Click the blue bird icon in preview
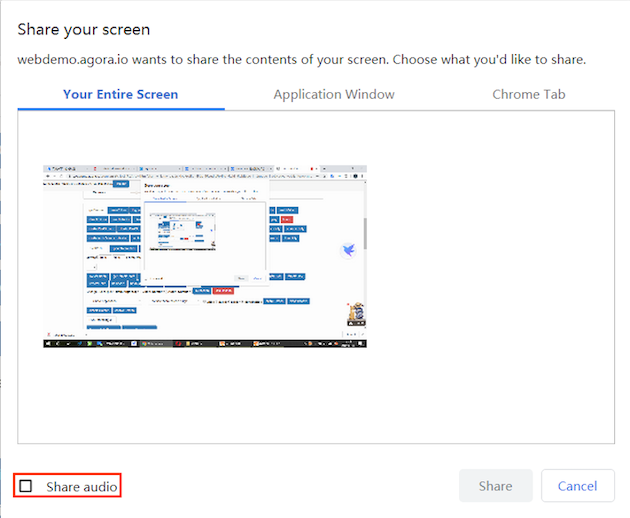630x518 pixels. 349,249
